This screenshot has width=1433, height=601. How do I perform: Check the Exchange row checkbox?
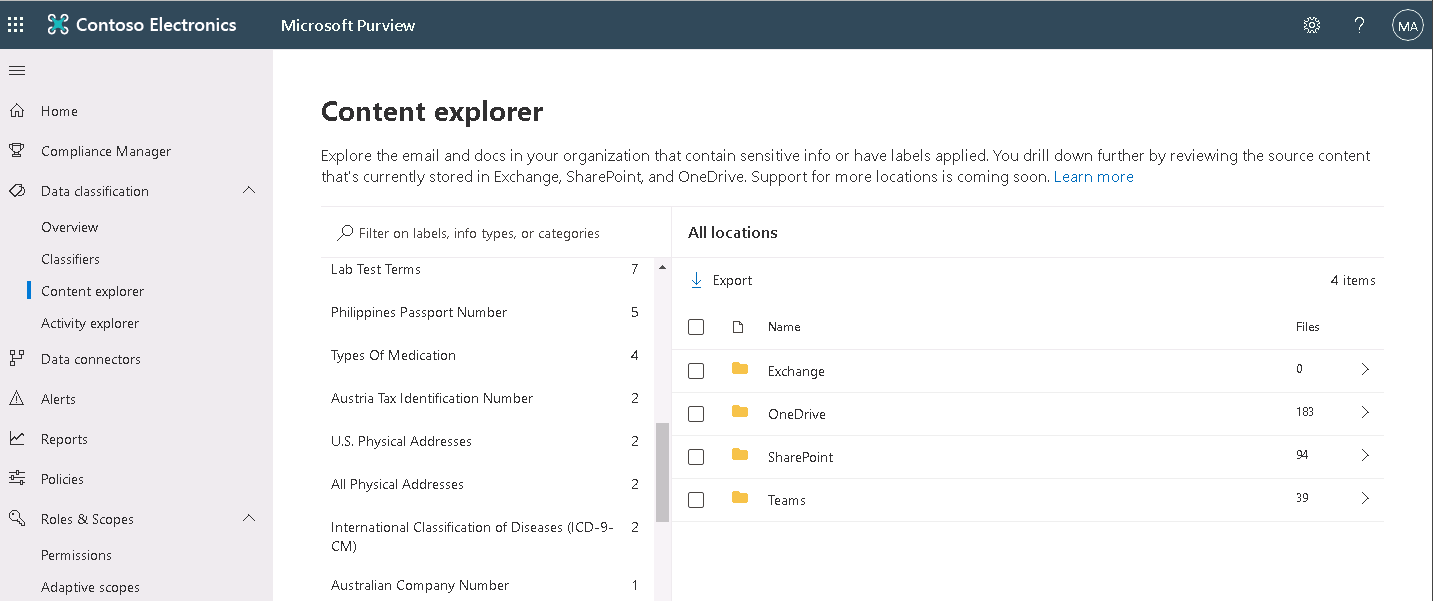pos(696,370)
